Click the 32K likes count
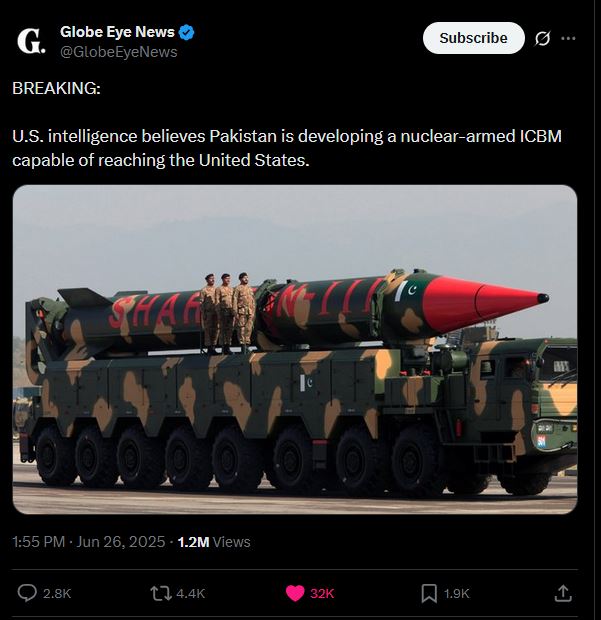 point(322,594)
